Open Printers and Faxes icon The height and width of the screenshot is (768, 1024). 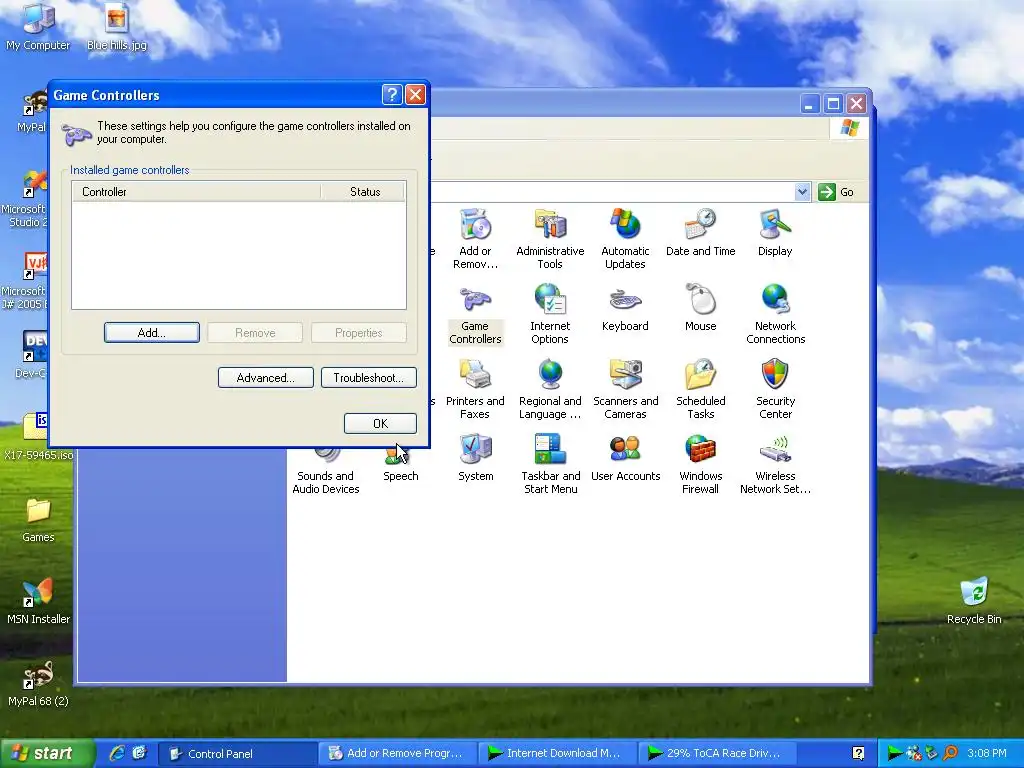[475, 389]
